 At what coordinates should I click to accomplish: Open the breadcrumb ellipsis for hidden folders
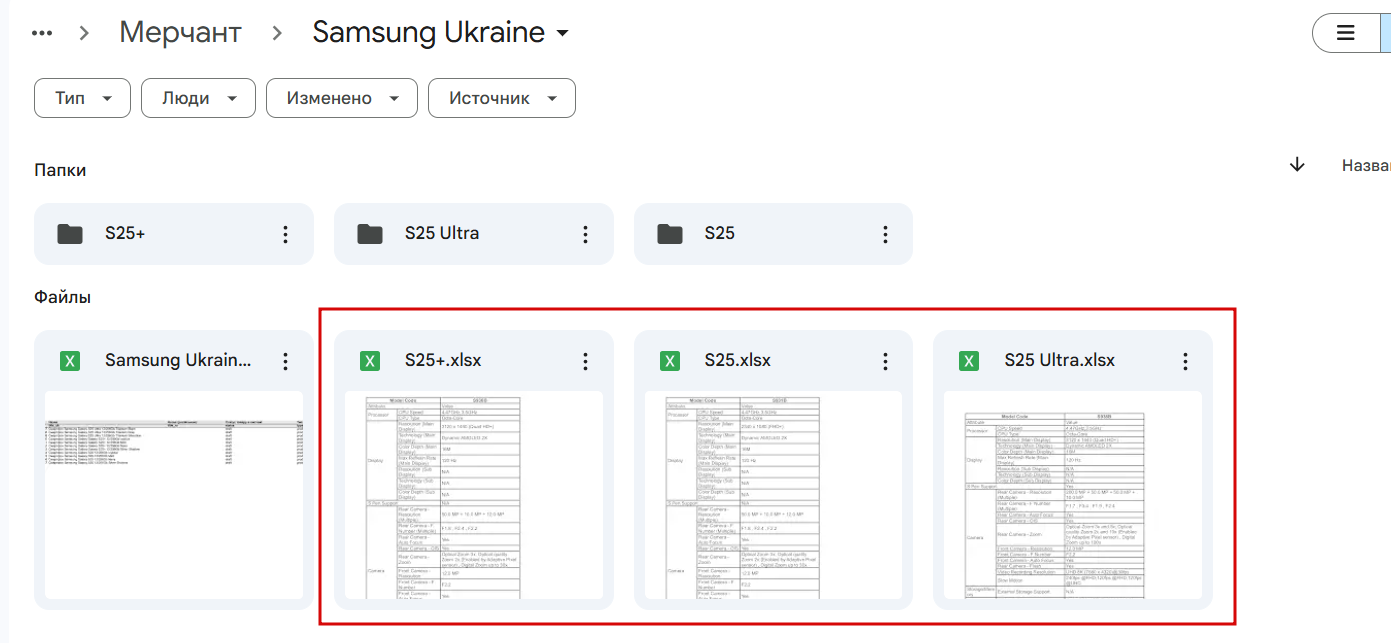[x=42, y=32]
